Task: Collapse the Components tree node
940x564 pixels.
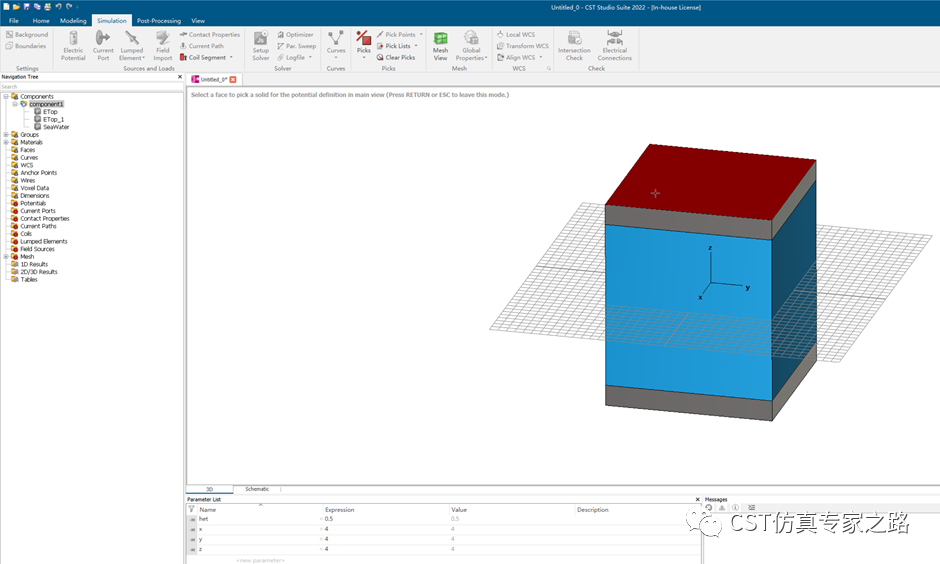Action: 6,96
